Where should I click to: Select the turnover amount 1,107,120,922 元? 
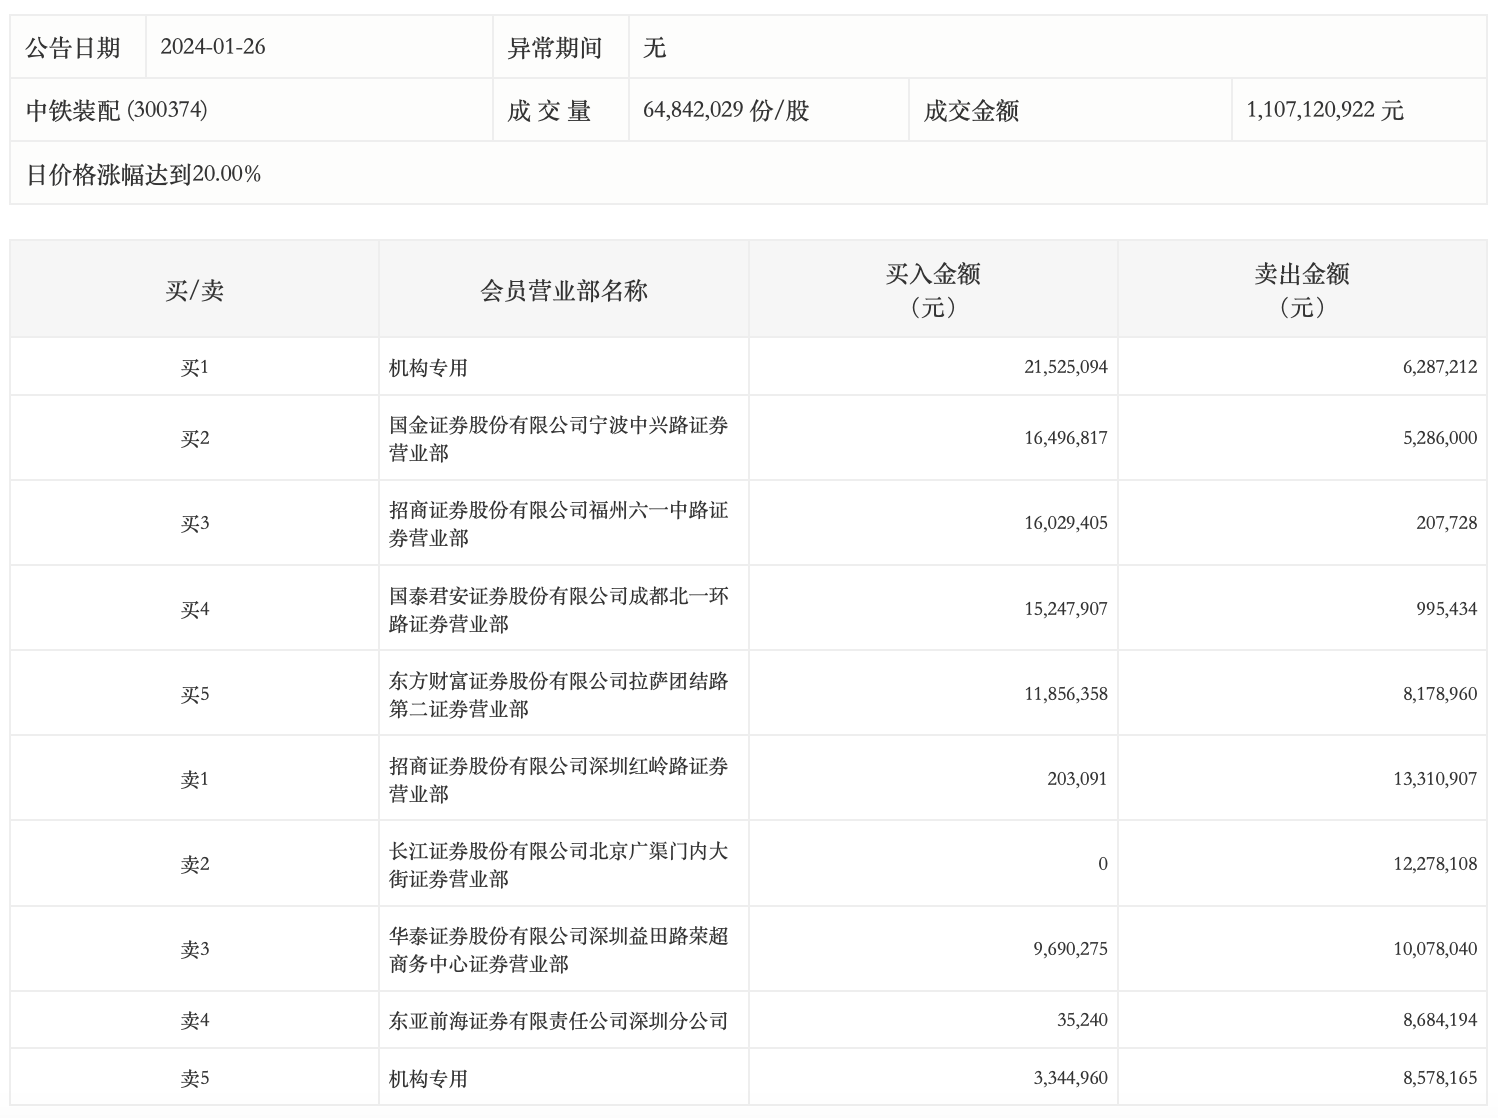point(1325,110)
